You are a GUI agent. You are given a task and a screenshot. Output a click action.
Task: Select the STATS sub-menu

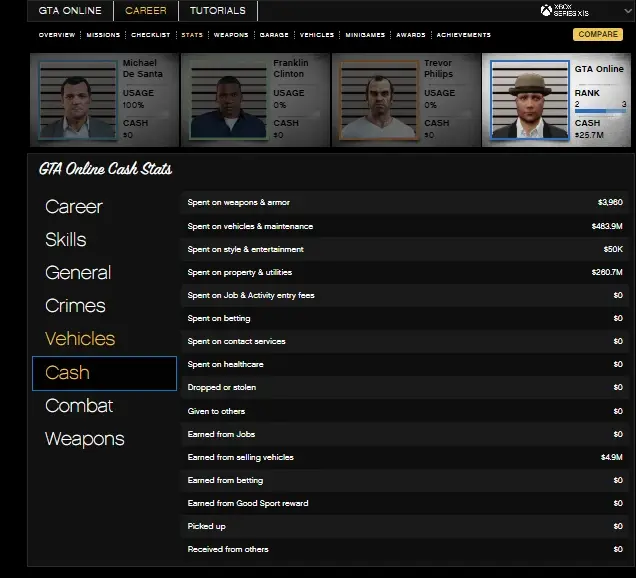tap(192, 35)
